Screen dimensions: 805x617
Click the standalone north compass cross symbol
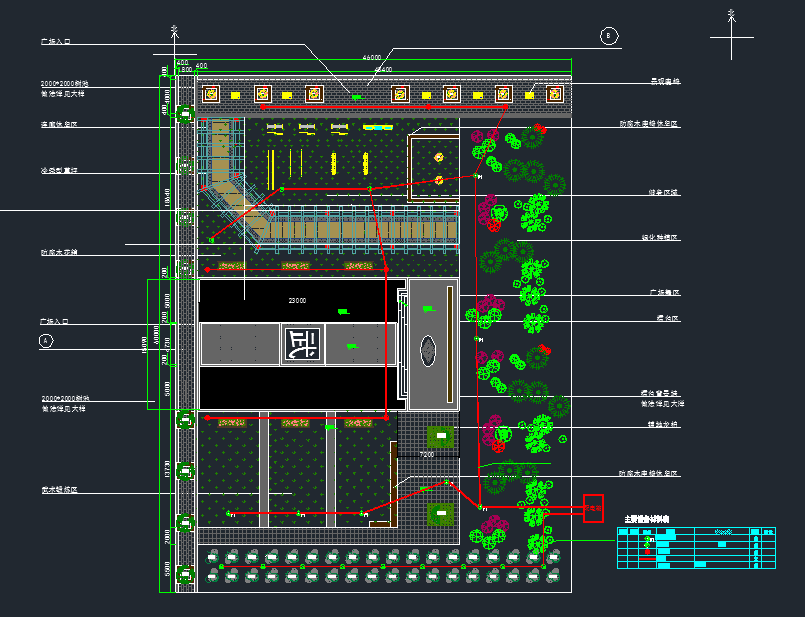click(732, 35)
